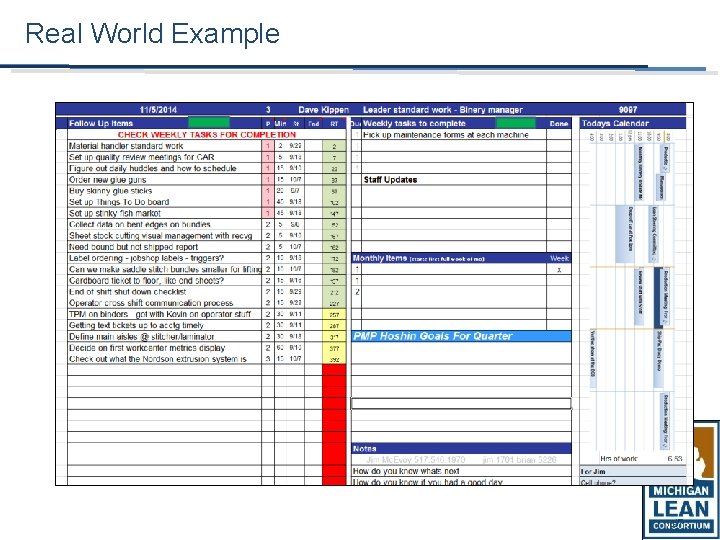Select "Can we make saddle stitch bundles smaller" row
The width and height of the screenshot is (720, 540).
click(165, 269)
